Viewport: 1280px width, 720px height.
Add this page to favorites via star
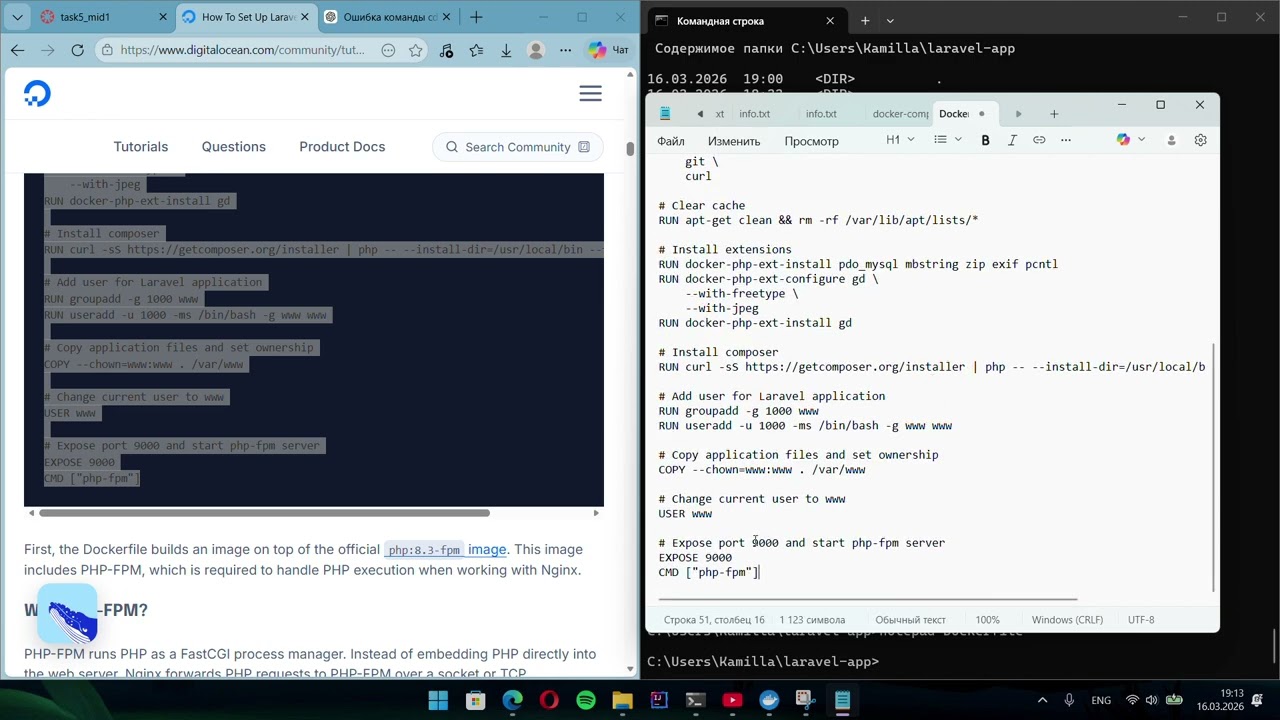pos(416,50)
